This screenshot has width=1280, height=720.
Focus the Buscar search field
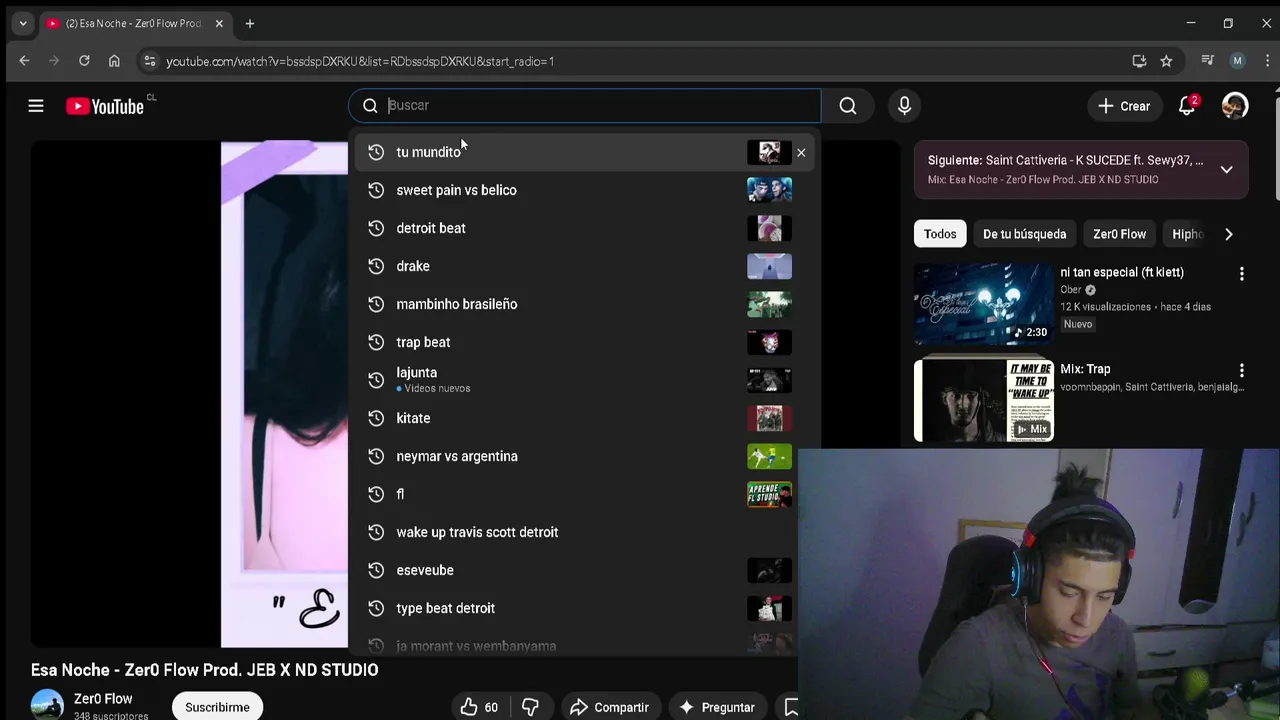[585, 105]
